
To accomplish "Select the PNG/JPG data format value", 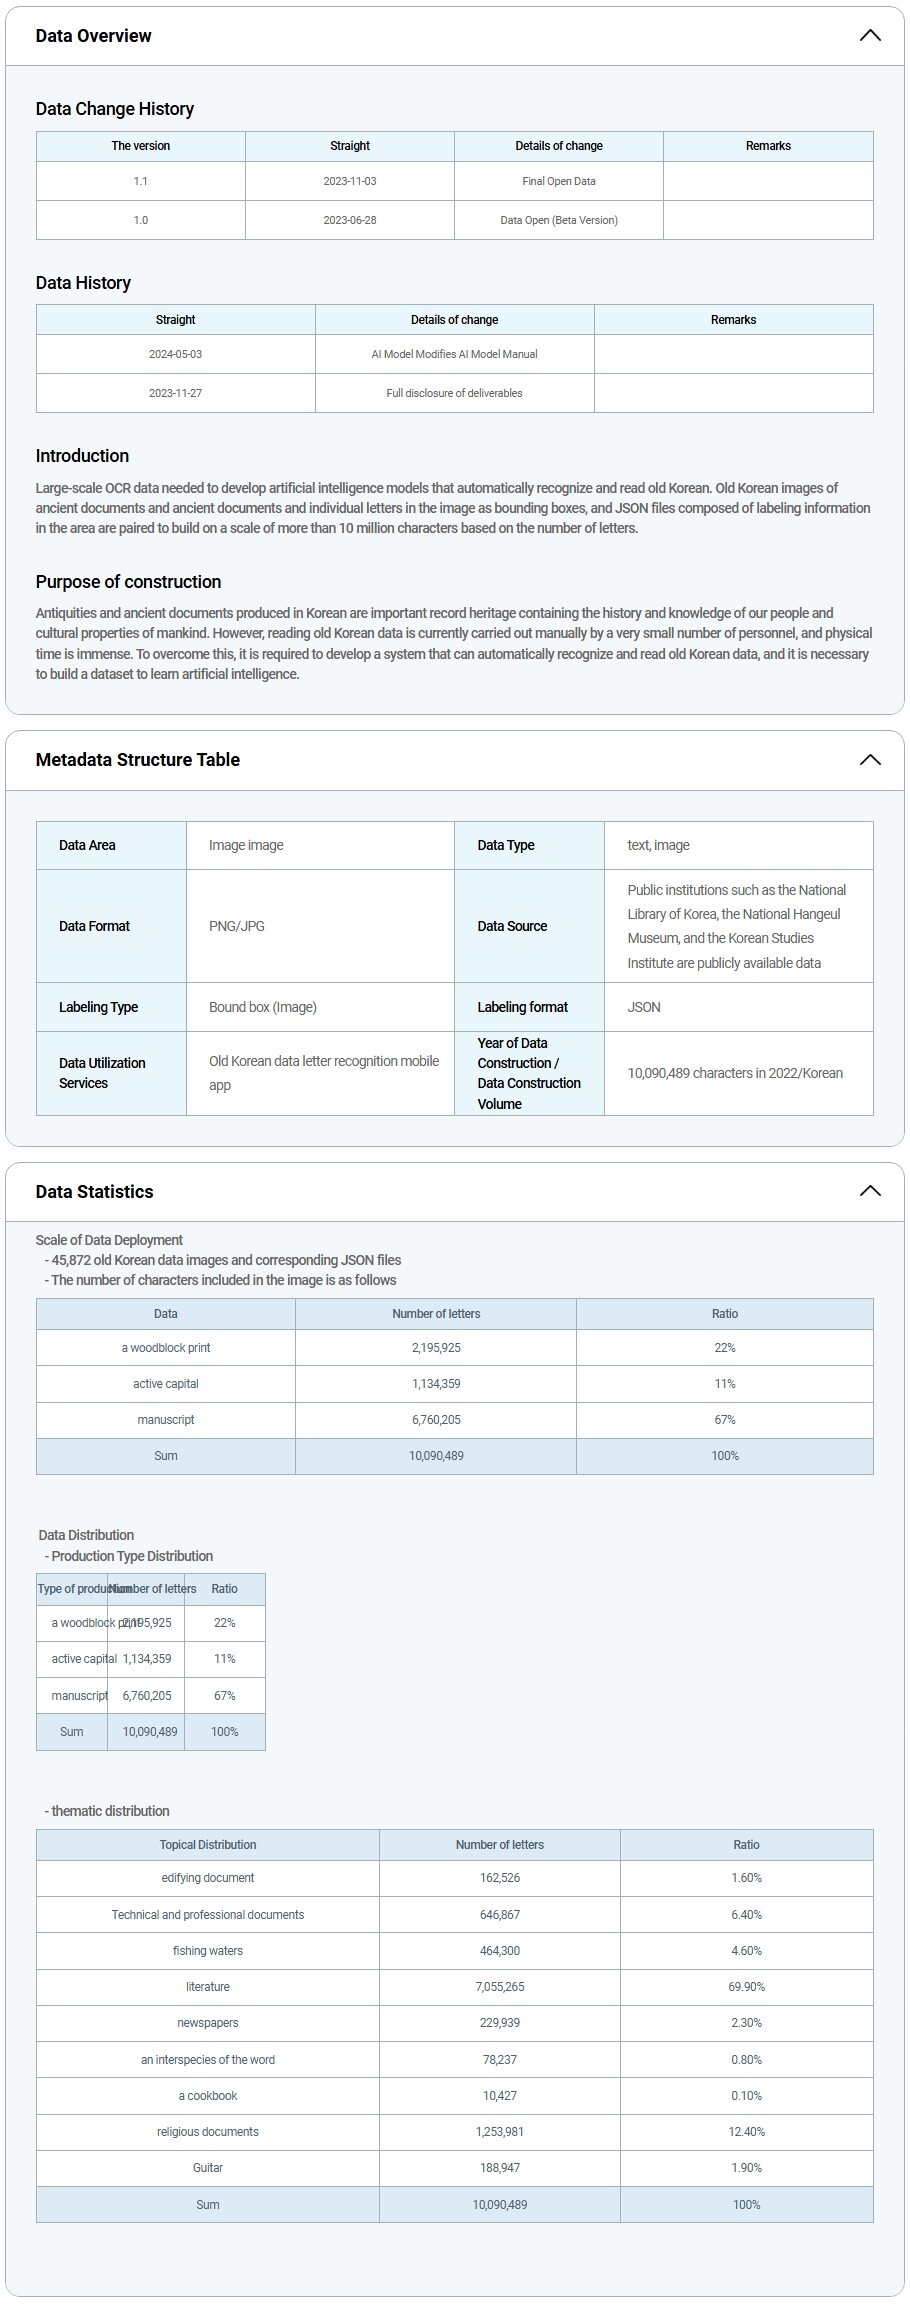I will click(237, 926).
